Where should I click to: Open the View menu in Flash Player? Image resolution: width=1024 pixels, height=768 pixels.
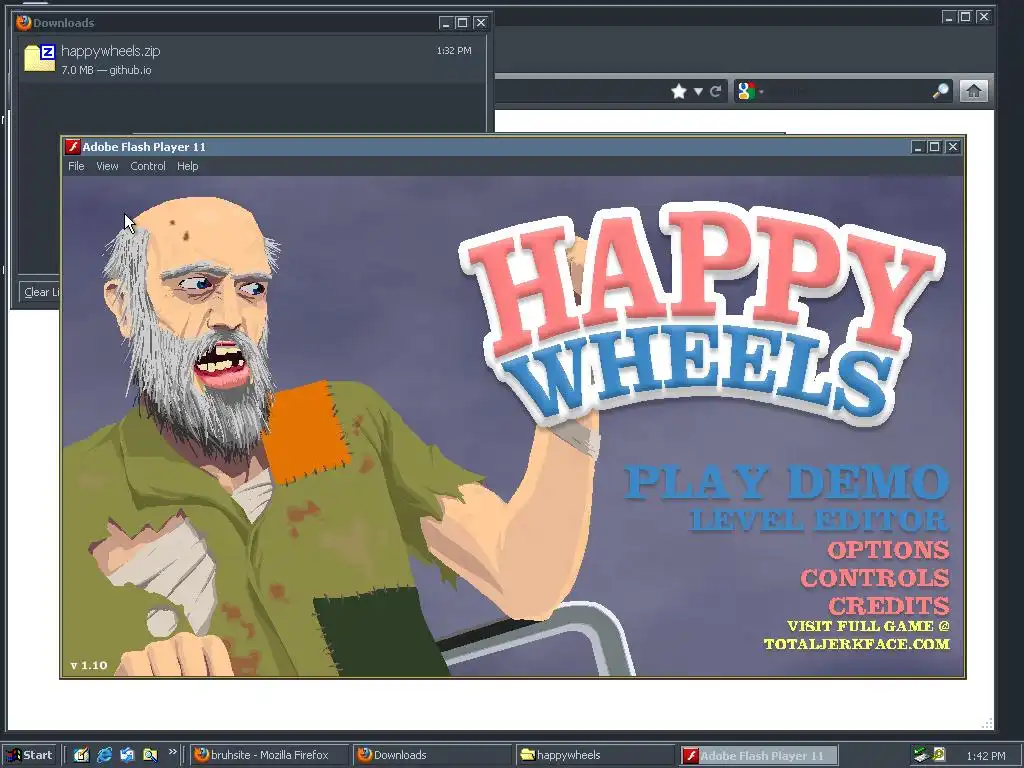pos(107,166)
